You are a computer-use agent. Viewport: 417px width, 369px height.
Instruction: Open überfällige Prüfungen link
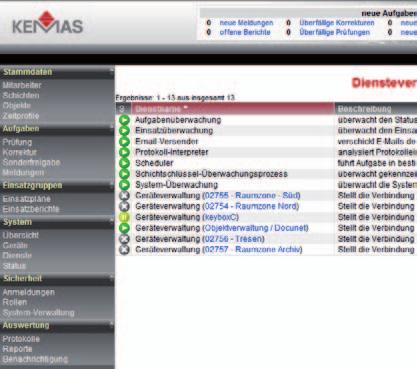(x=335, y=32)
